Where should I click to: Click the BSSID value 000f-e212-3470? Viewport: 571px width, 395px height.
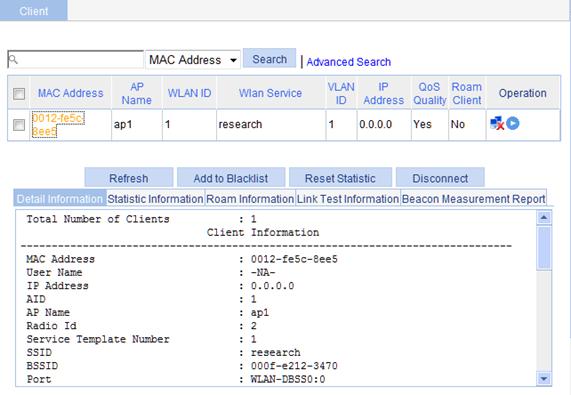pyautogui.click(x=294, y=366)
